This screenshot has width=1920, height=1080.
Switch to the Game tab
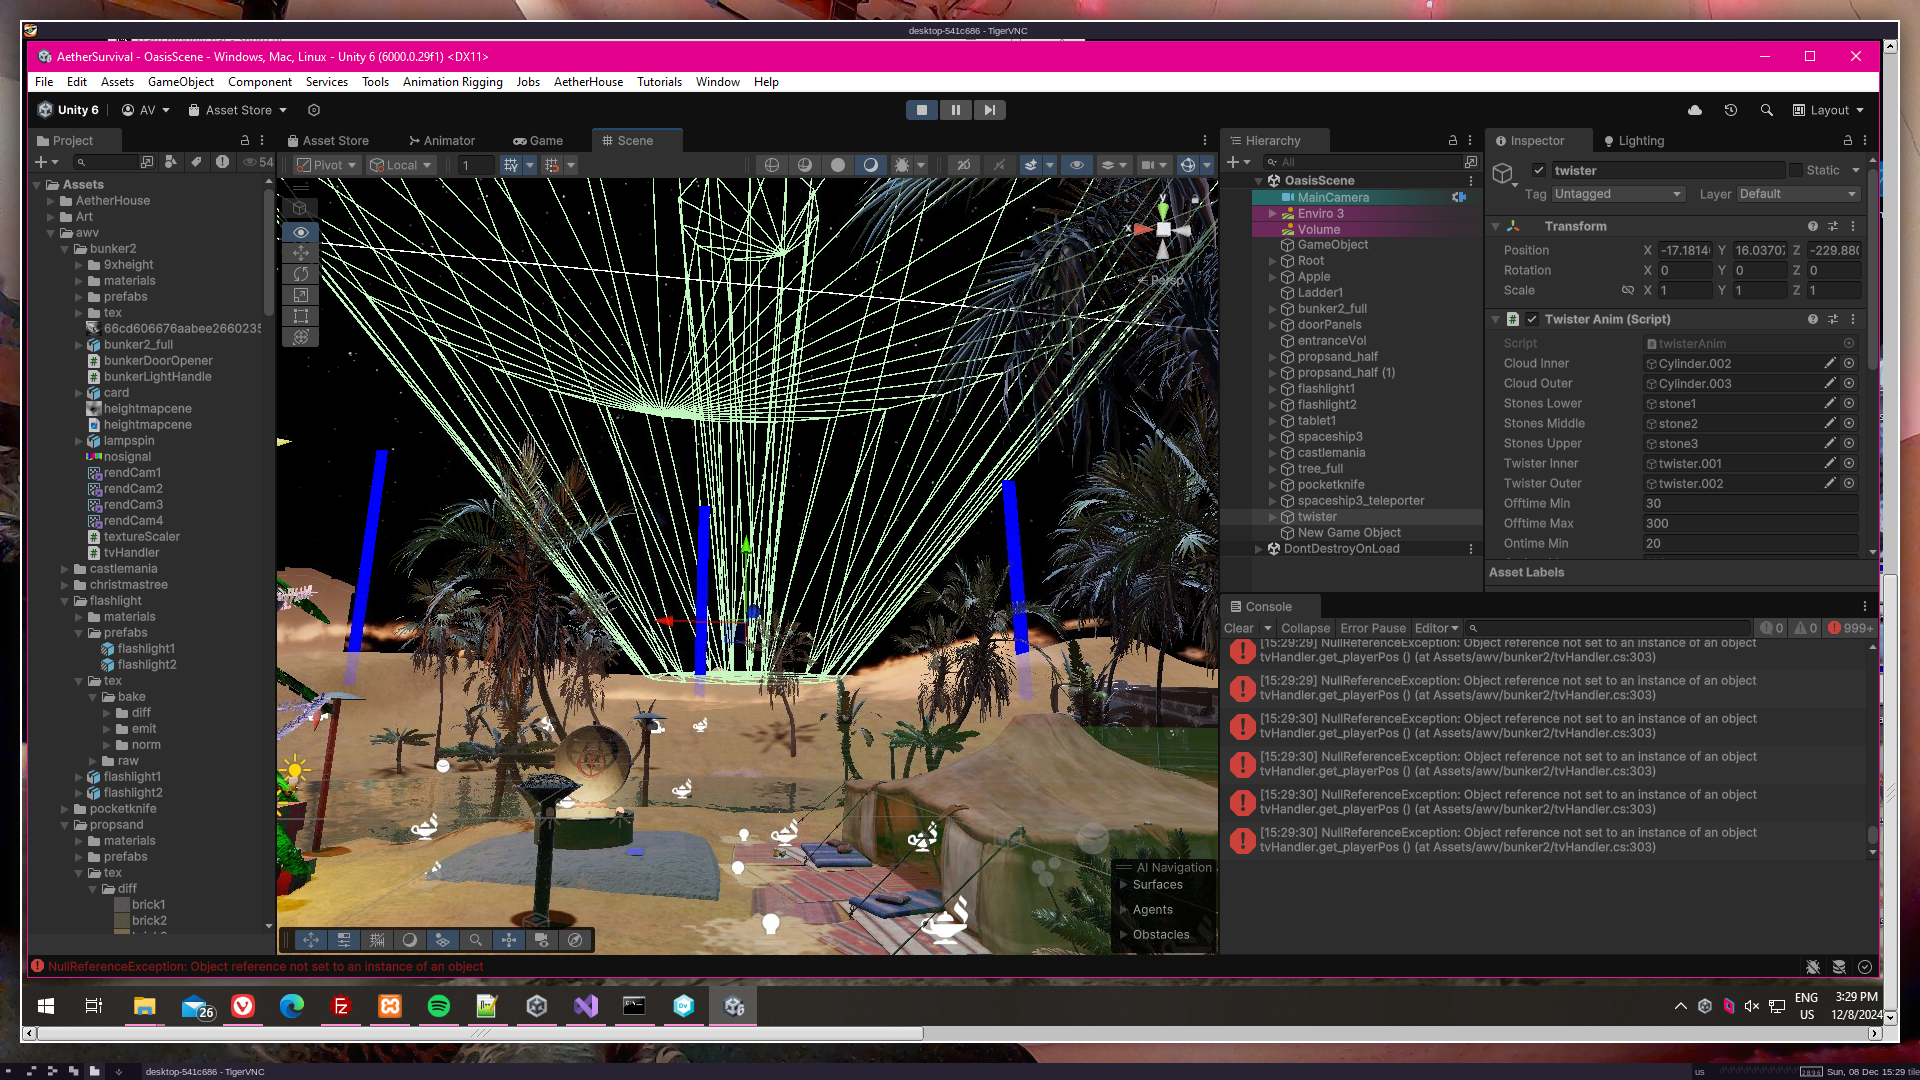(x=538, y=141)
